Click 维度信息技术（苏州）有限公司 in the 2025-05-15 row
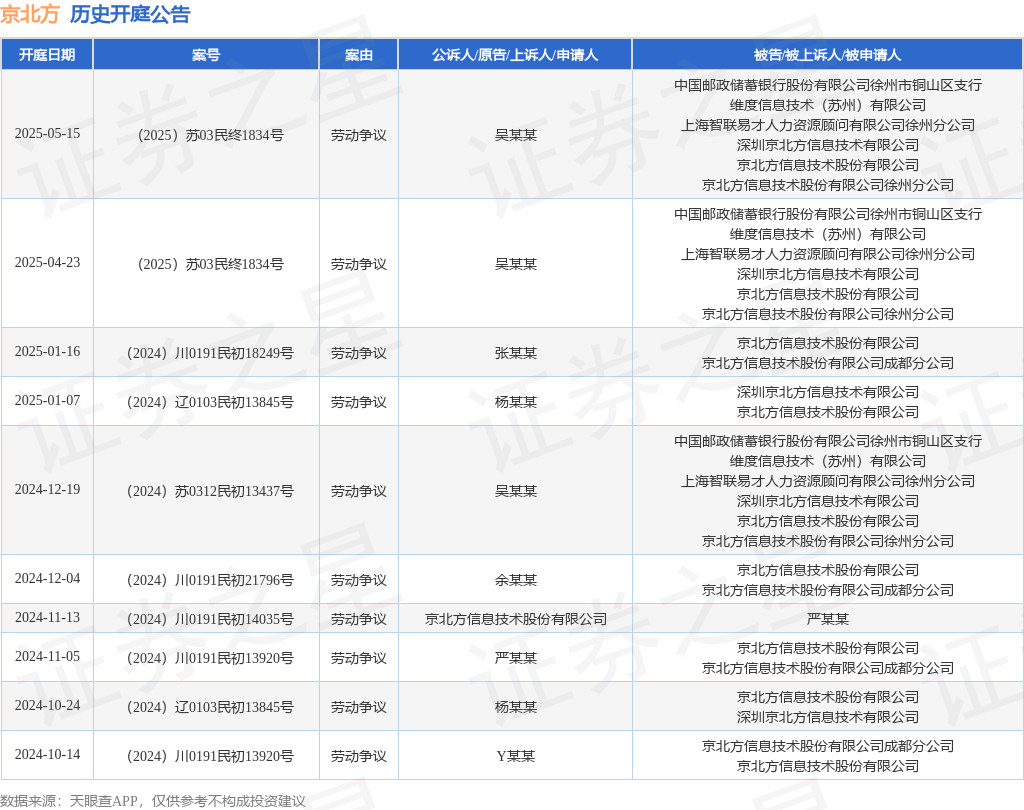Image resolution: width=1024 pixels, height=810 pixels. 827,105
